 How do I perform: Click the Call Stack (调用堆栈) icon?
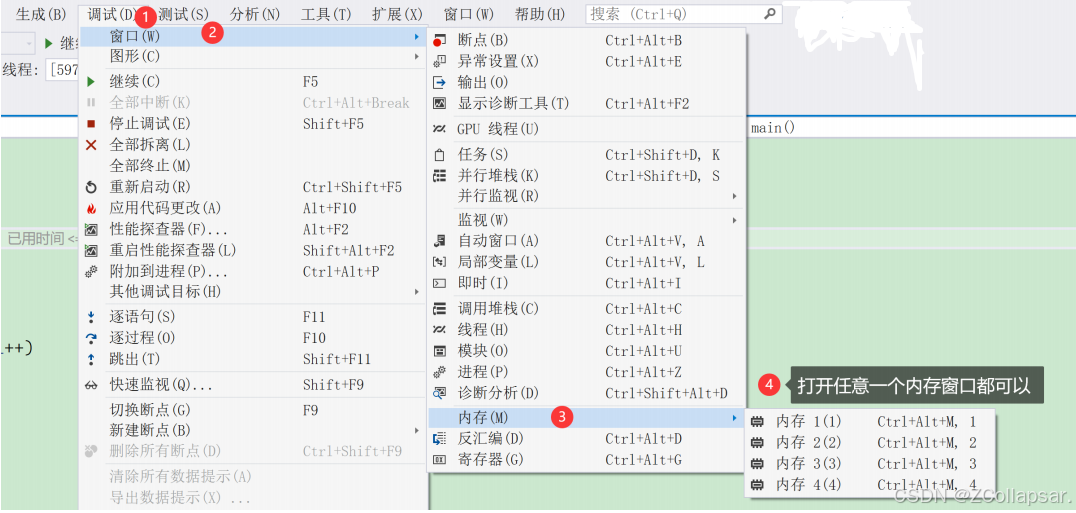pos(440,309)
